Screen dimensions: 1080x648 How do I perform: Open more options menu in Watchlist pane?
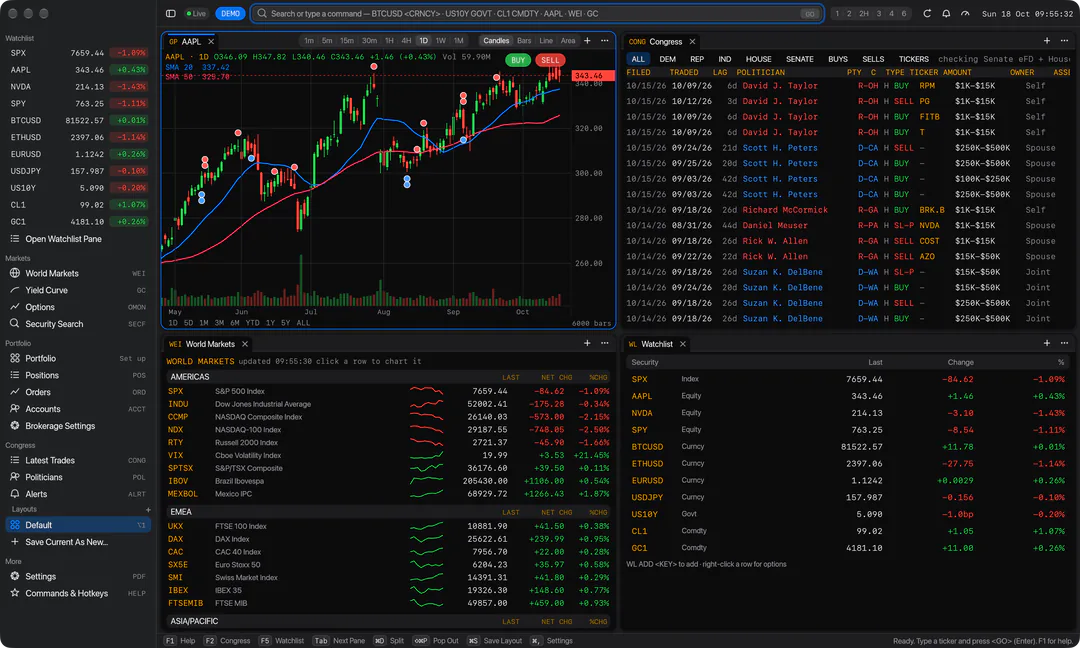point(1064,343)
